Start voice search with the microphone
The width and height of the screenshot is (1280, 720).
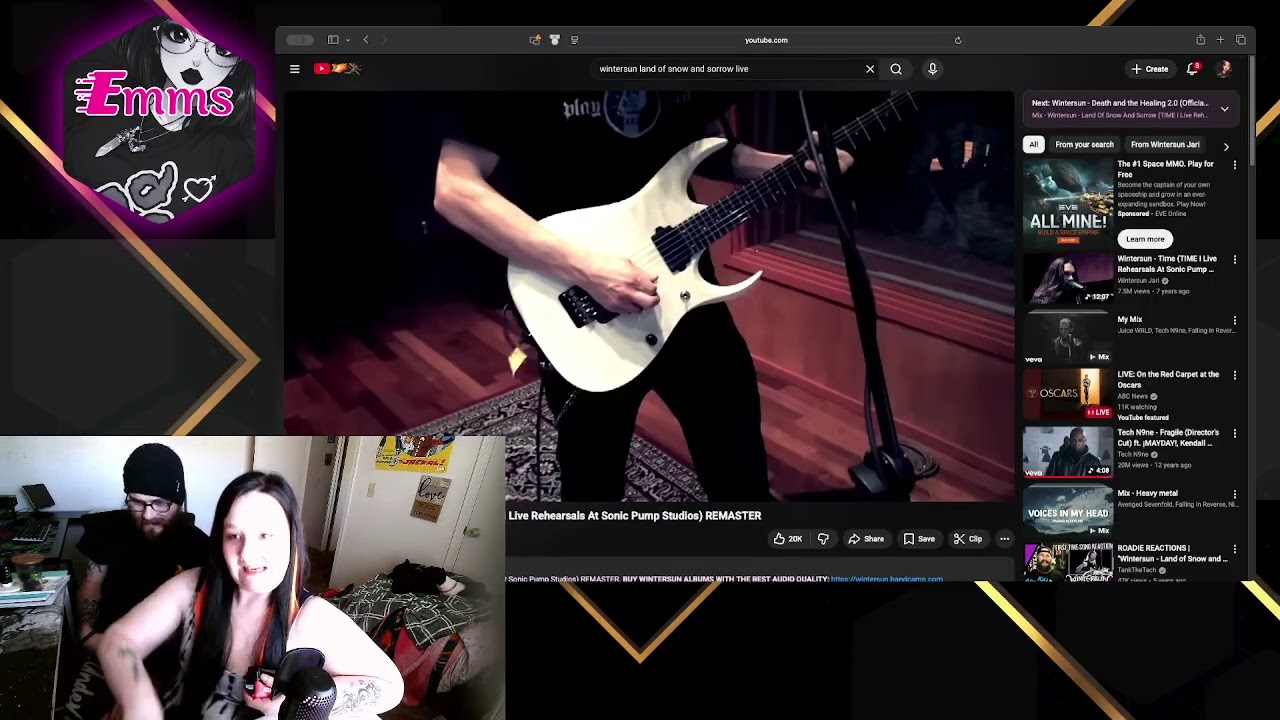click(x=932, y=69)
